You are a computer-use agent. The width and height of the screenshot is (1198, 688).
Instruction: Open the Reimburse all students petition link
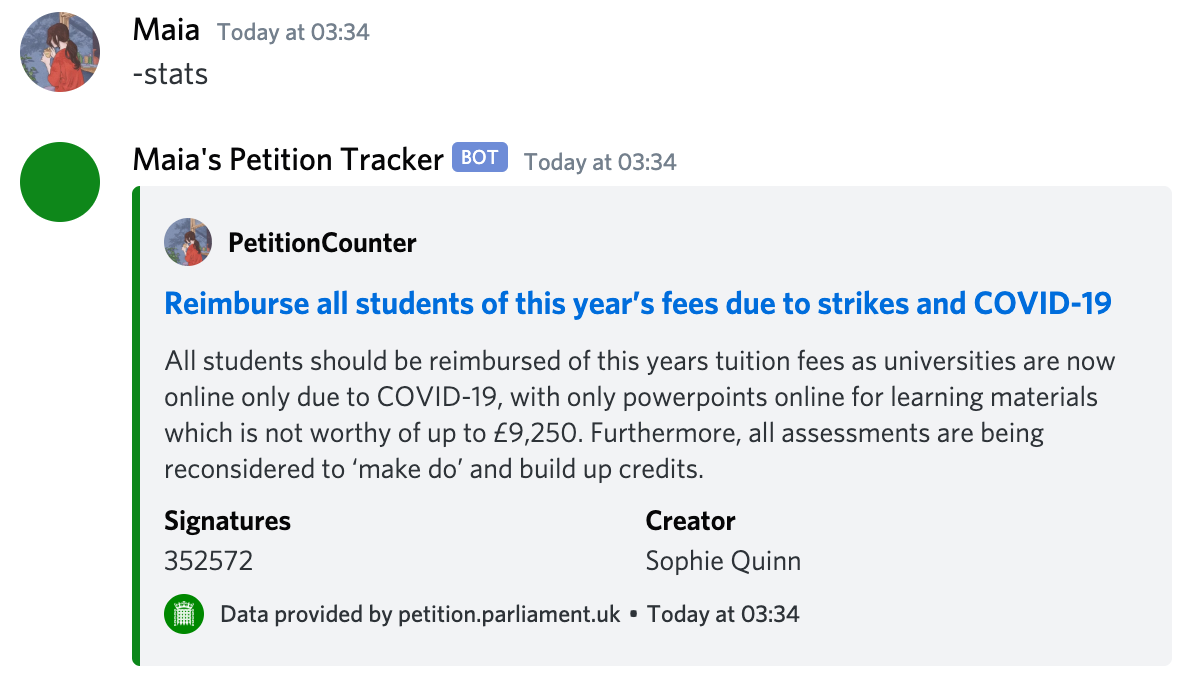[637, 303]
